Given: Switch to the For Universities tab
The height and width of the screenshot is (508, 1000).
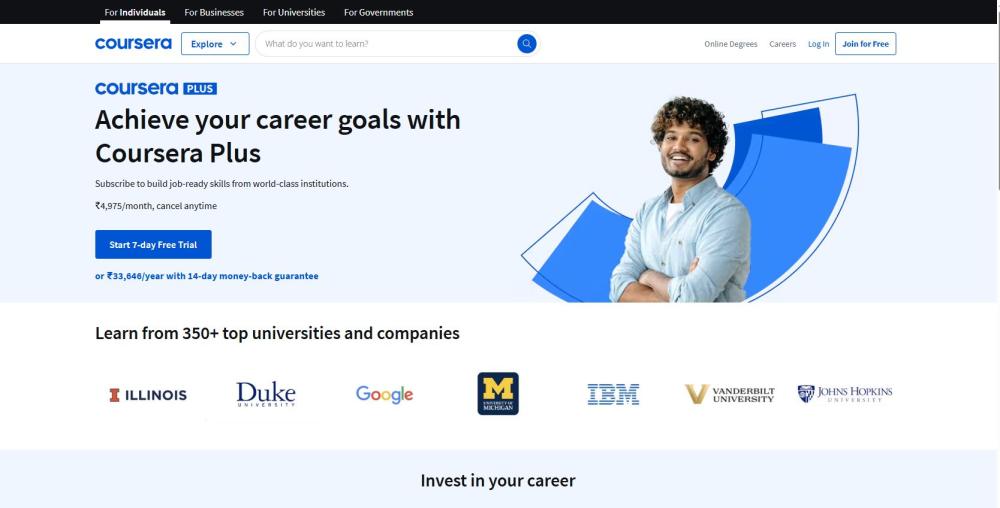Looking at the screenshot, I should (293, 12).
